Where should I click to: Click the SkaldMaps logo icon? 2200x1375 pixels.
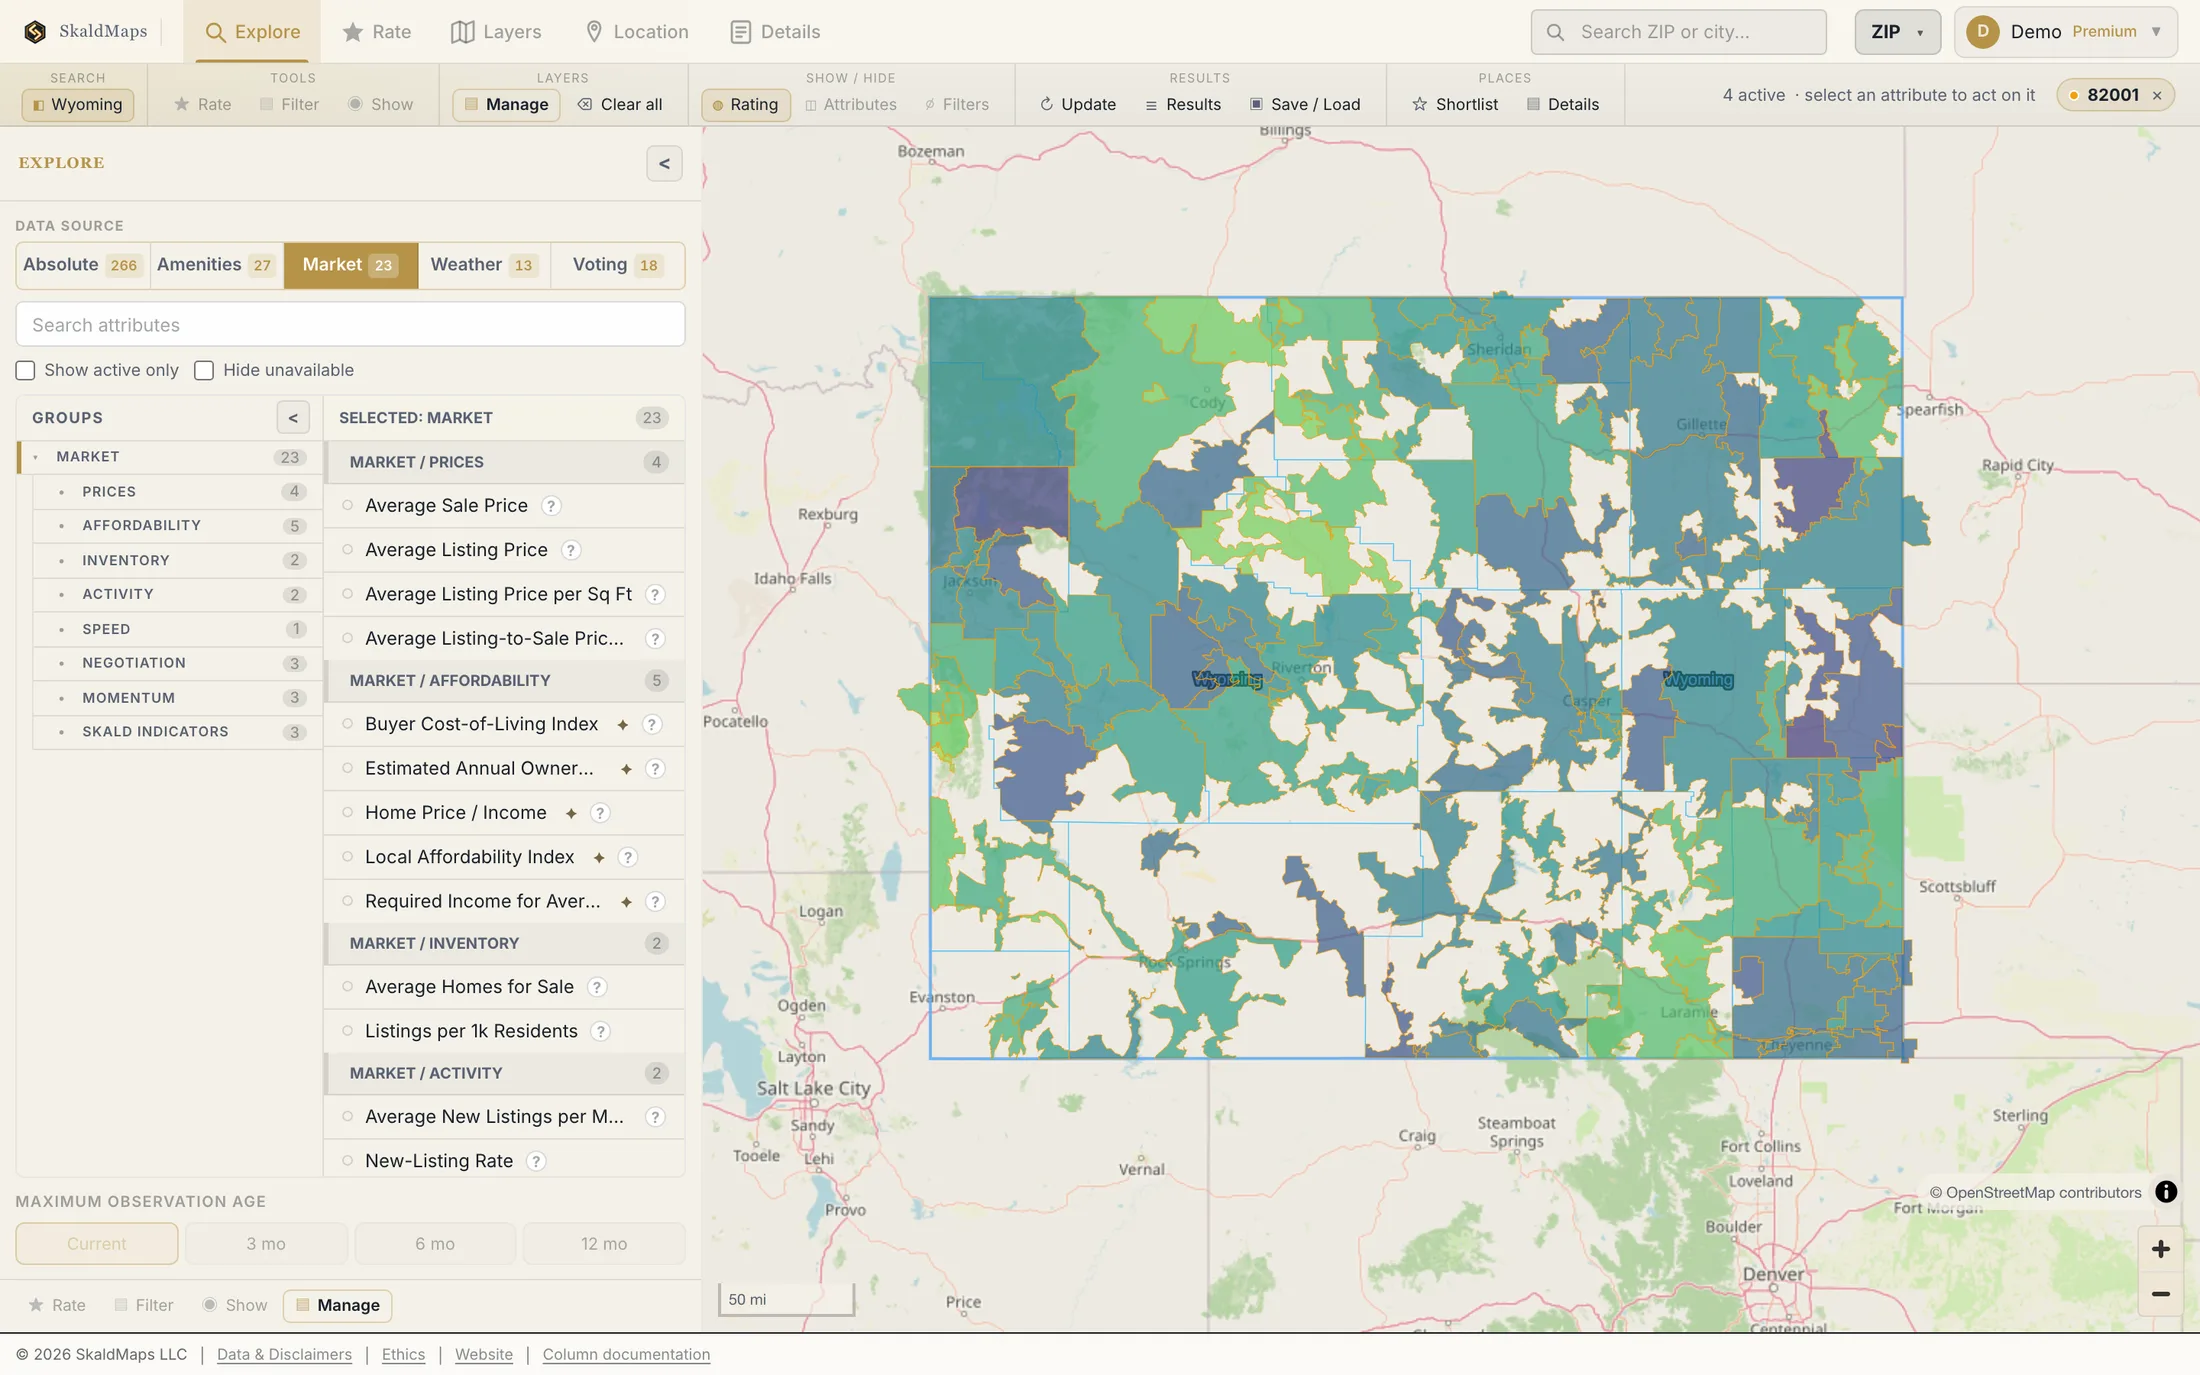(x=35, y=32)
